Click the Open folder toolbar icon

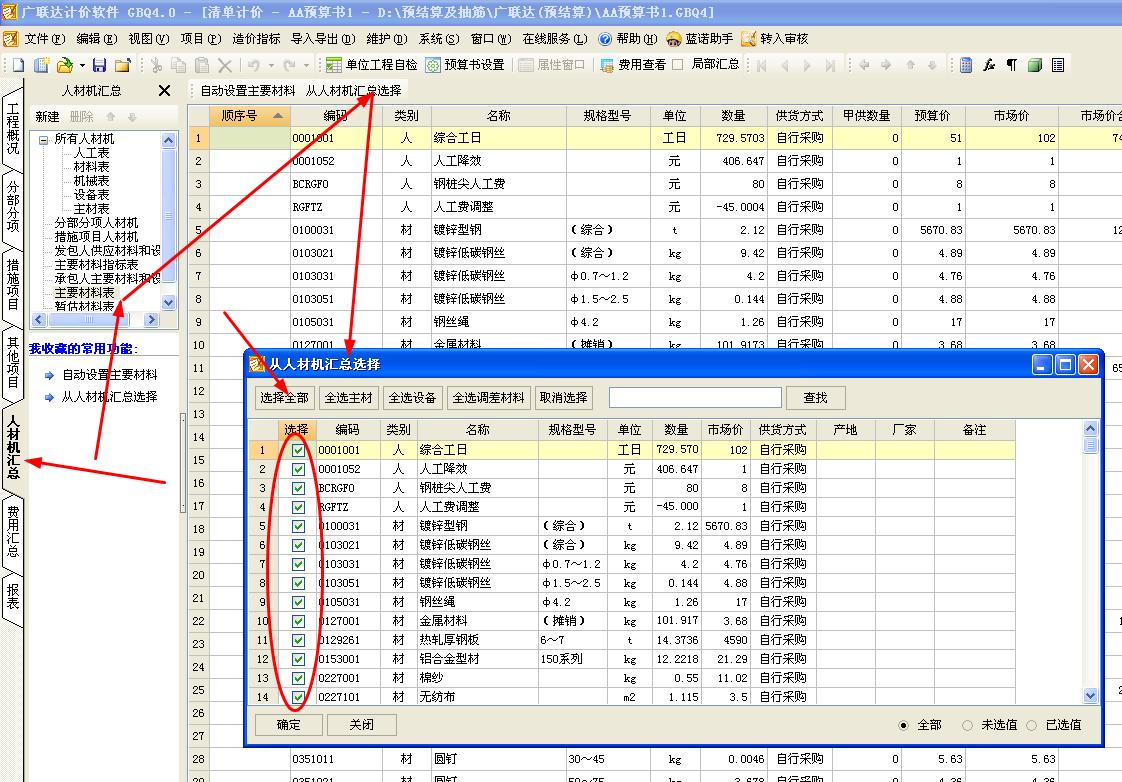(64, 65)
